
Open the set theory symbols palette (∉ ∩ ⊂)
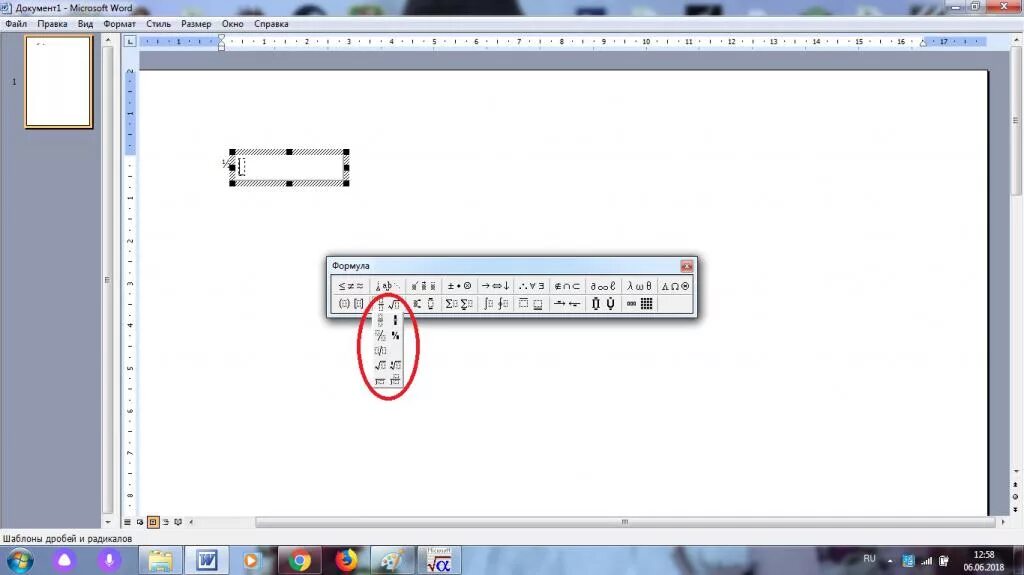click(567, 286)
